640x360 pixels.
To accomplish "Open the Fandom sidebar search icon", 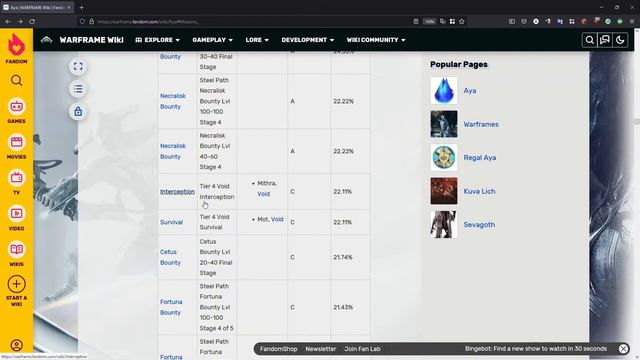I will point(16,80).
